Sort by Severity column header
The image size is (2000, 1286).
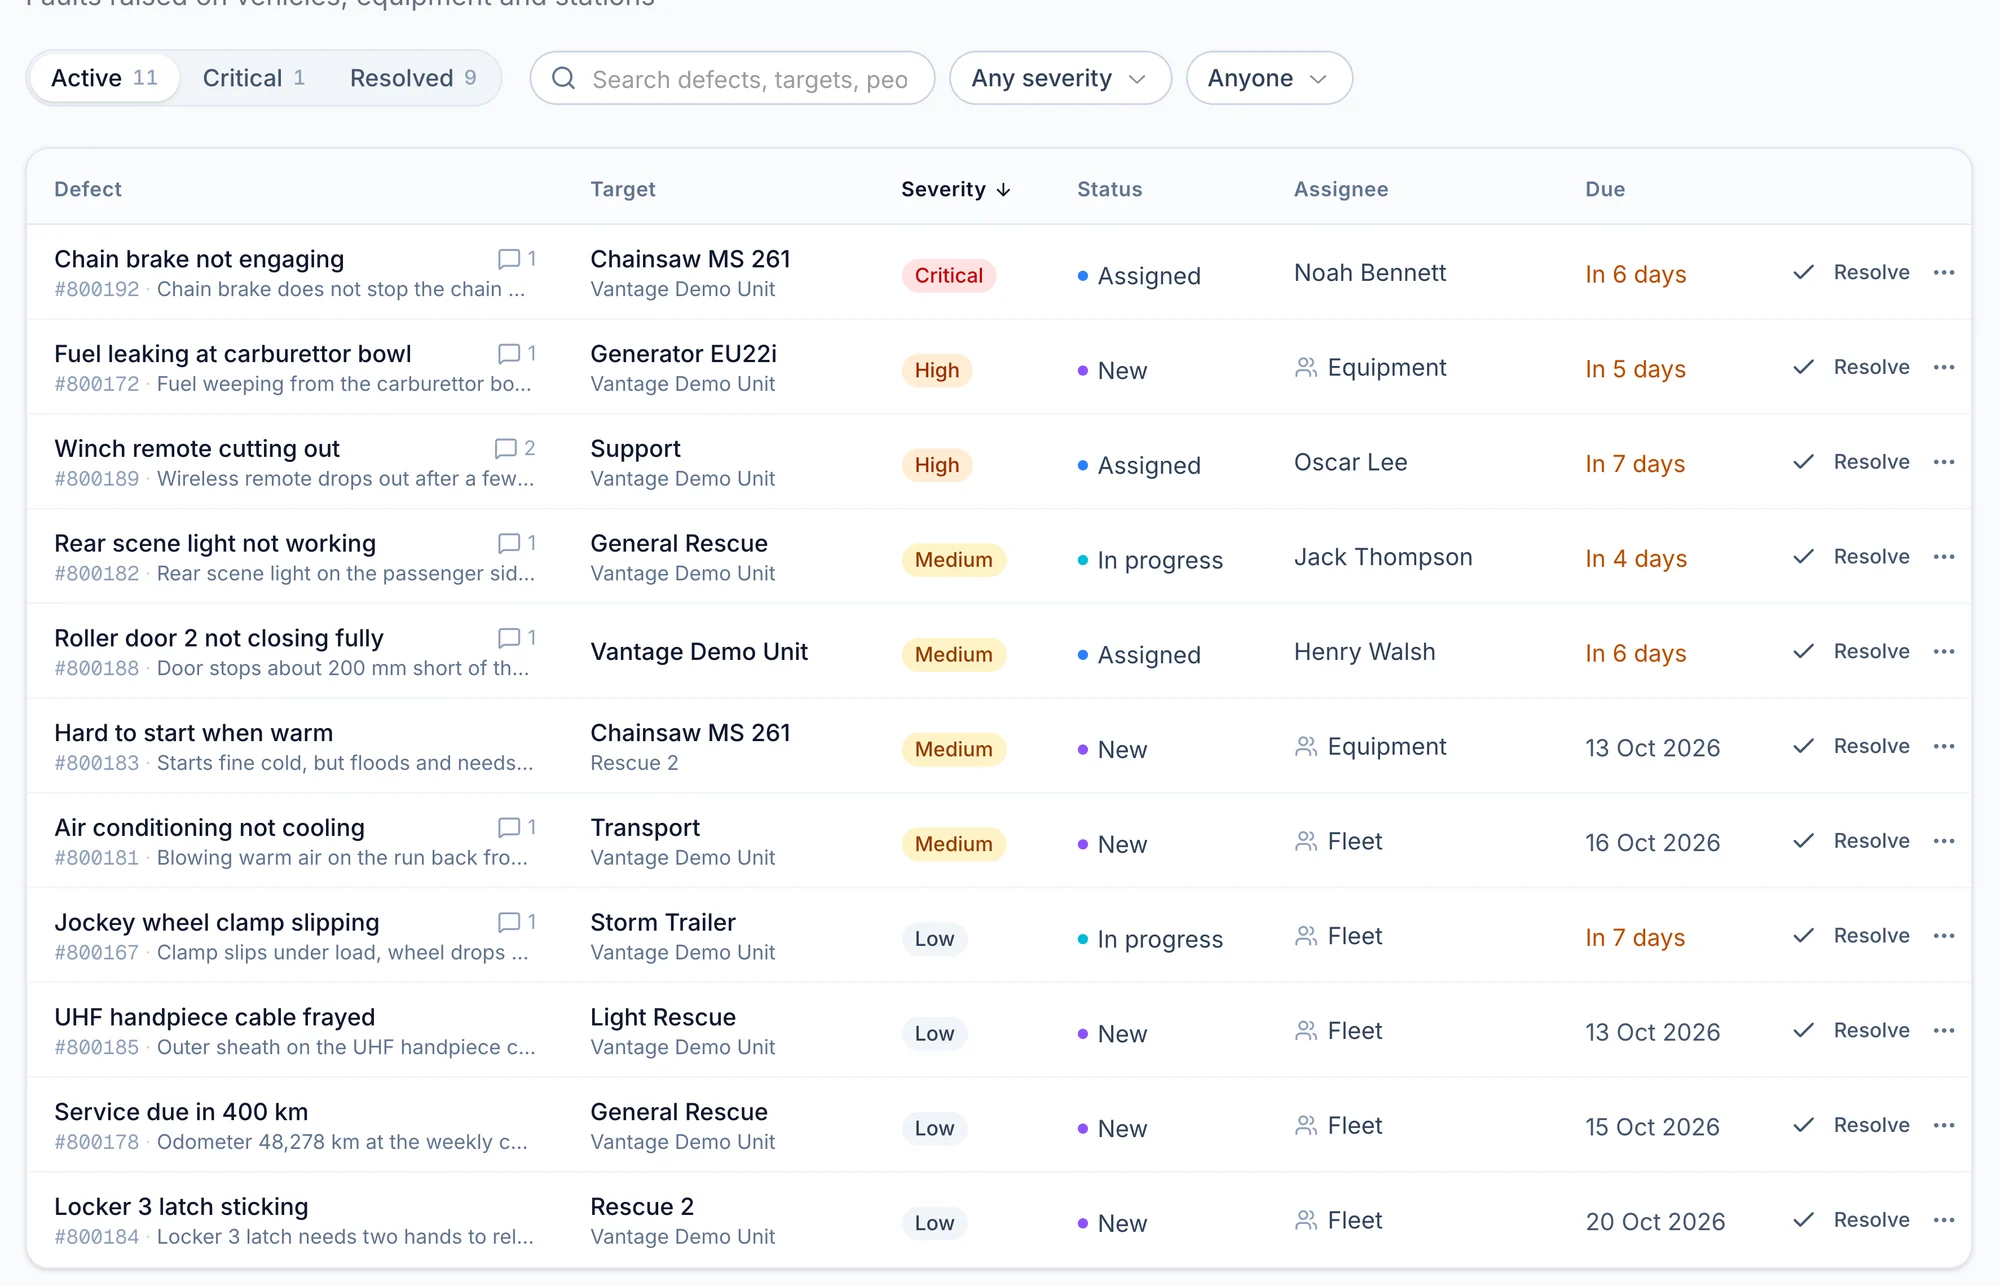click(956, 189)
